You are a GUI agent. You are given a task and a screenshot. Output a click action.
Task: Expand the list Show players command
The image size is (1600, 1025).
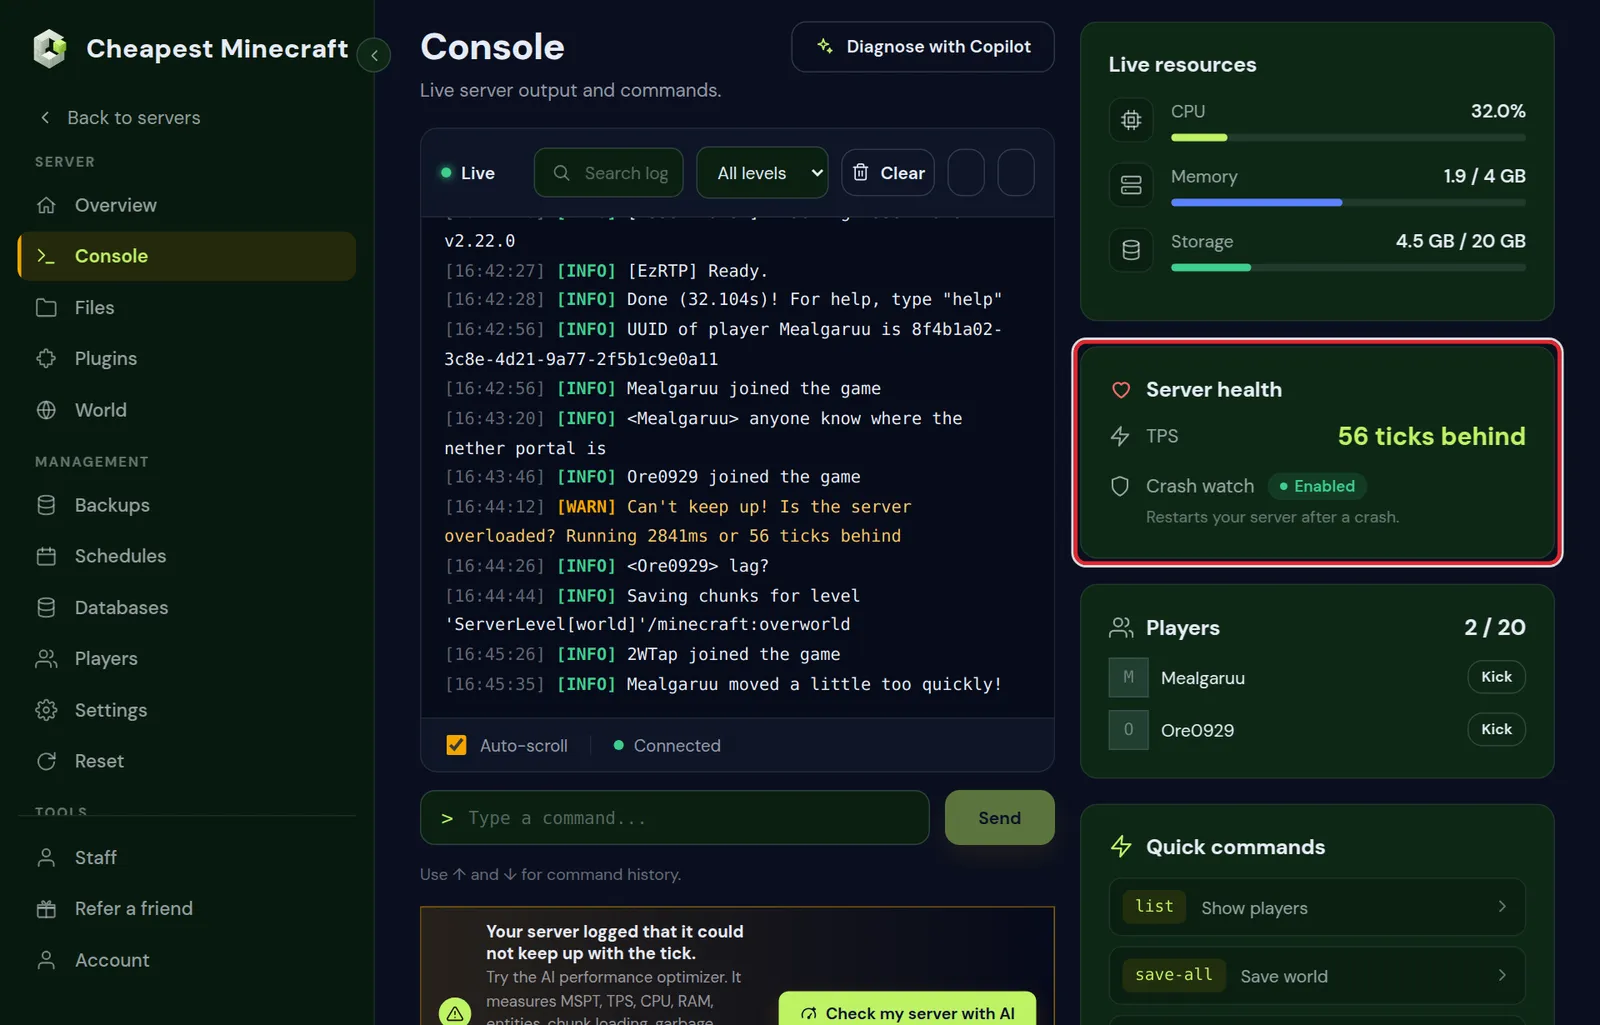pos(1317,907)
